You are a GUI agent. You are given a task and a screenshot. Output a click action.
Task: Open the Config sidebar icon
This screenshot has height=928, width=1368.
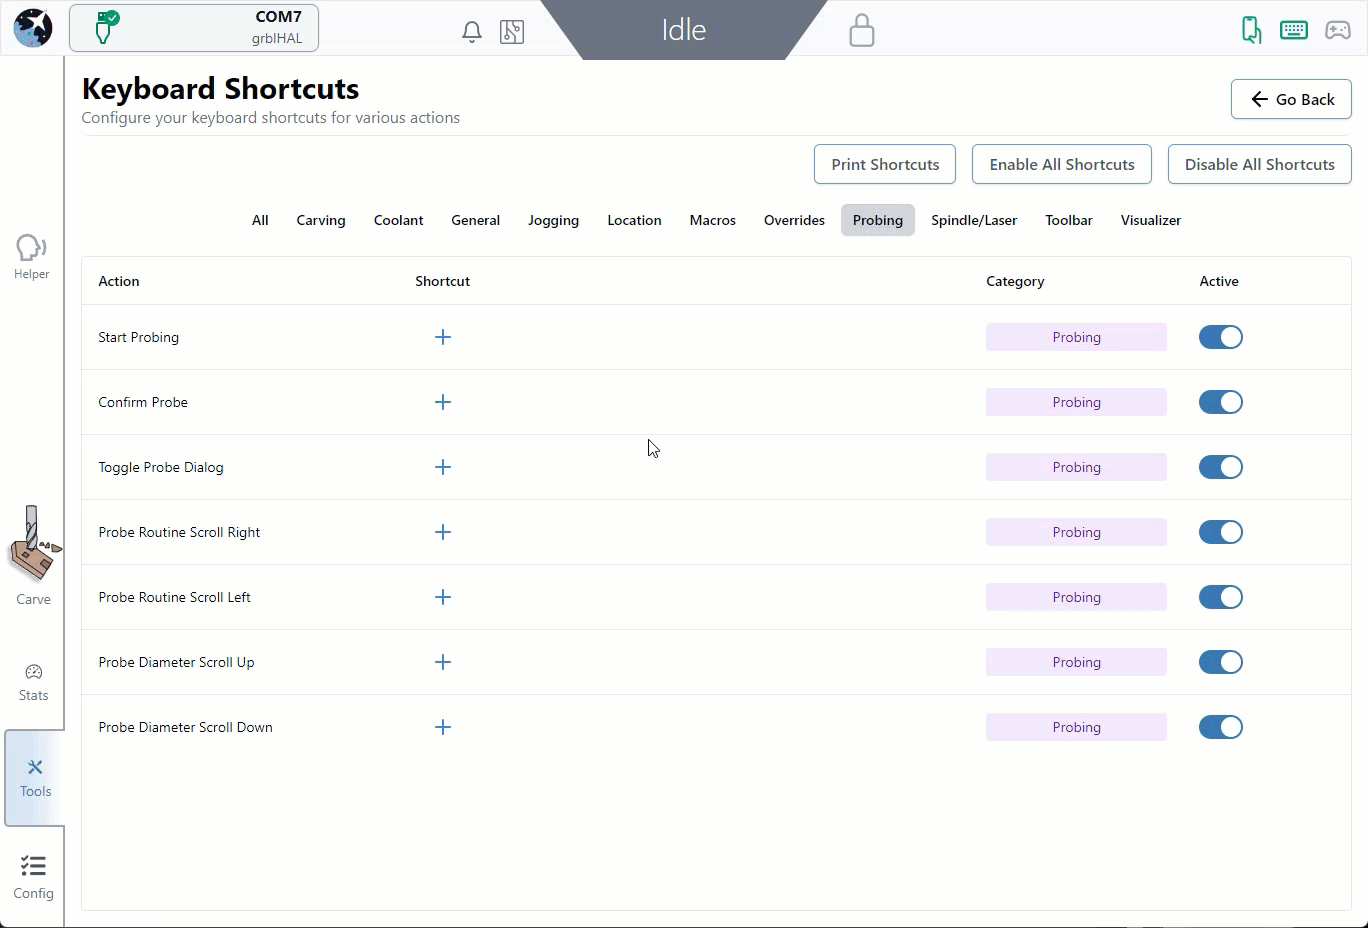coord(33,876)
